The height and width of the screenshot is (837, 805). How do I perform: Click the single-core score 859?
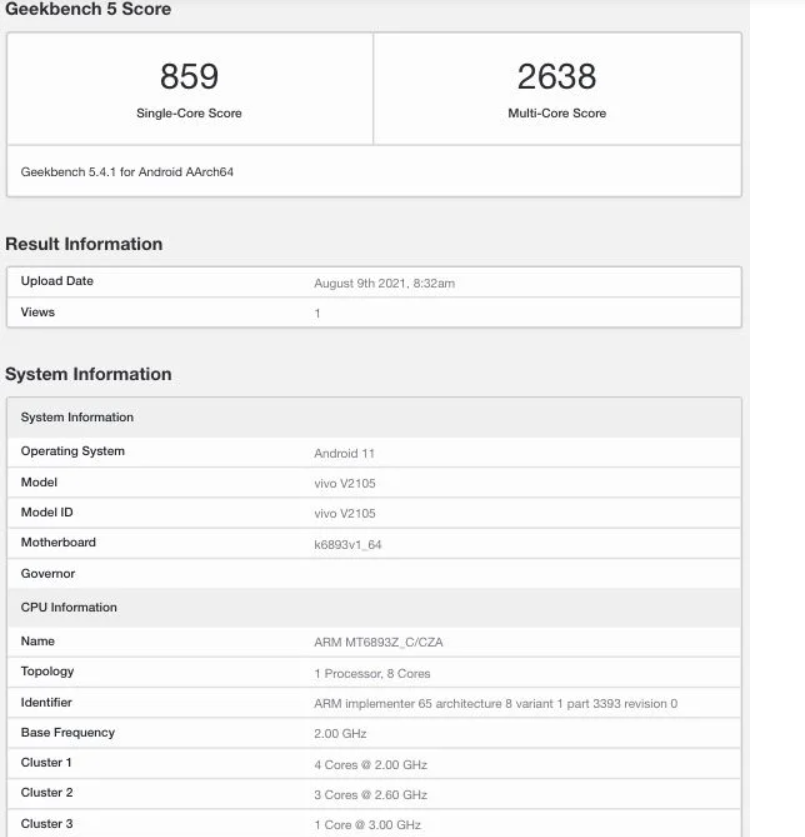(189, 76)
